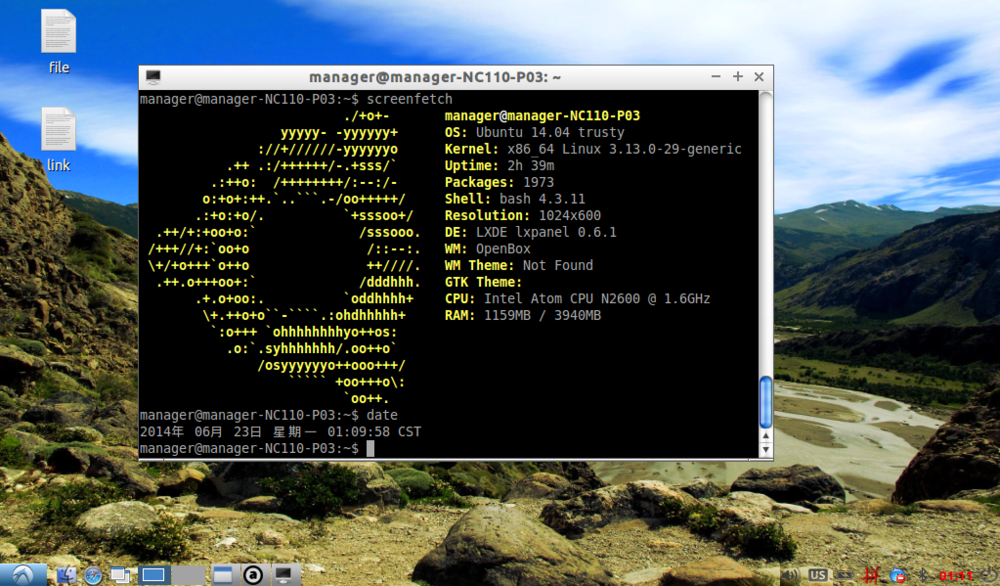Click the 'WM Theme: Not Found' line
This screenshot has height=586, width=1000.
[518, 265]
